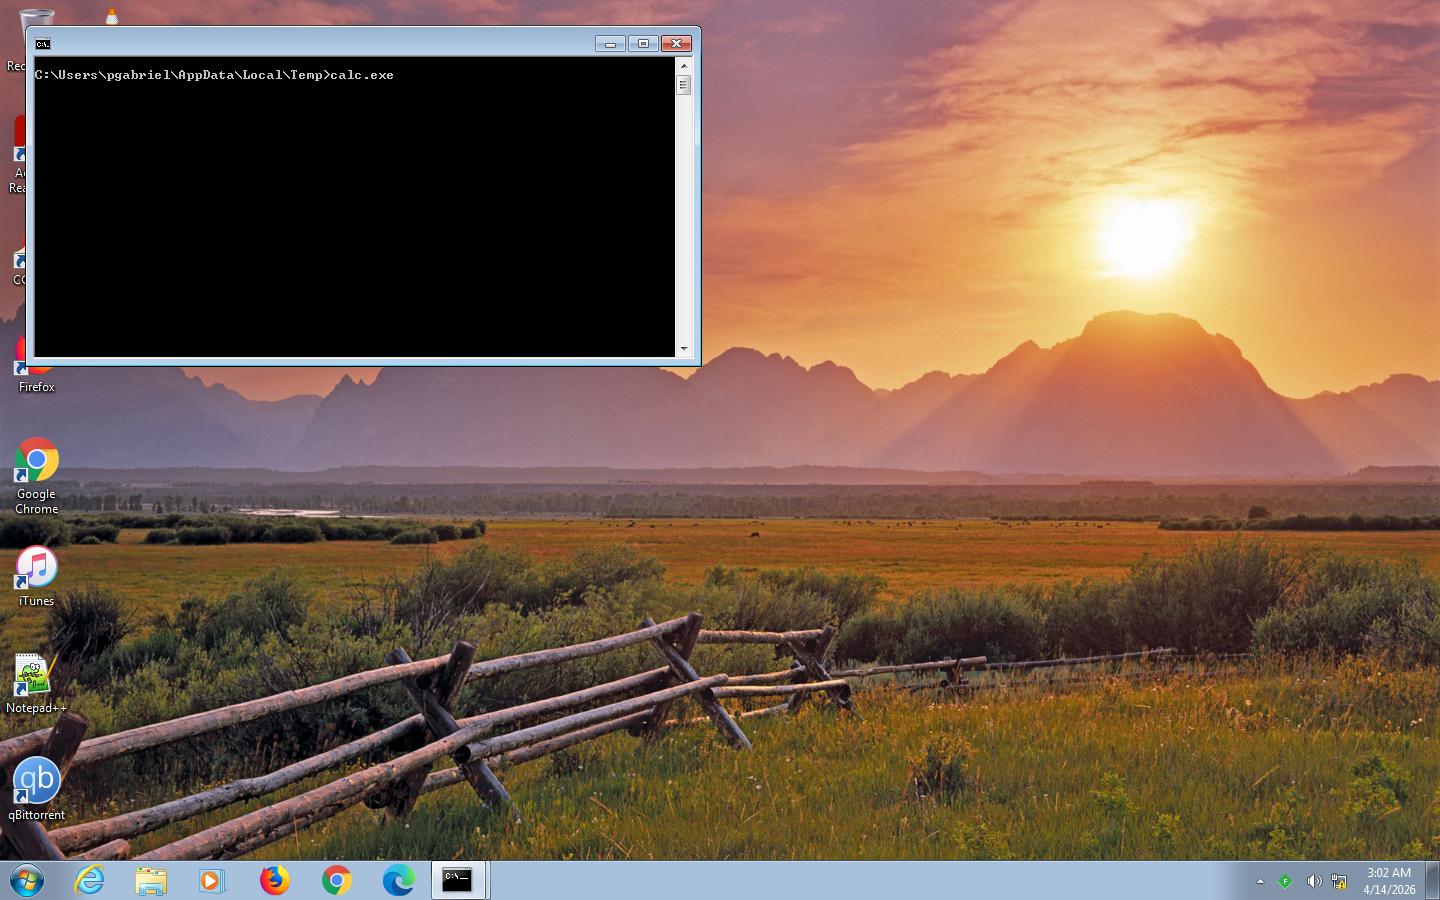Click the volume speaker tray icon
1440x900 pixels.
[1313, 881]
